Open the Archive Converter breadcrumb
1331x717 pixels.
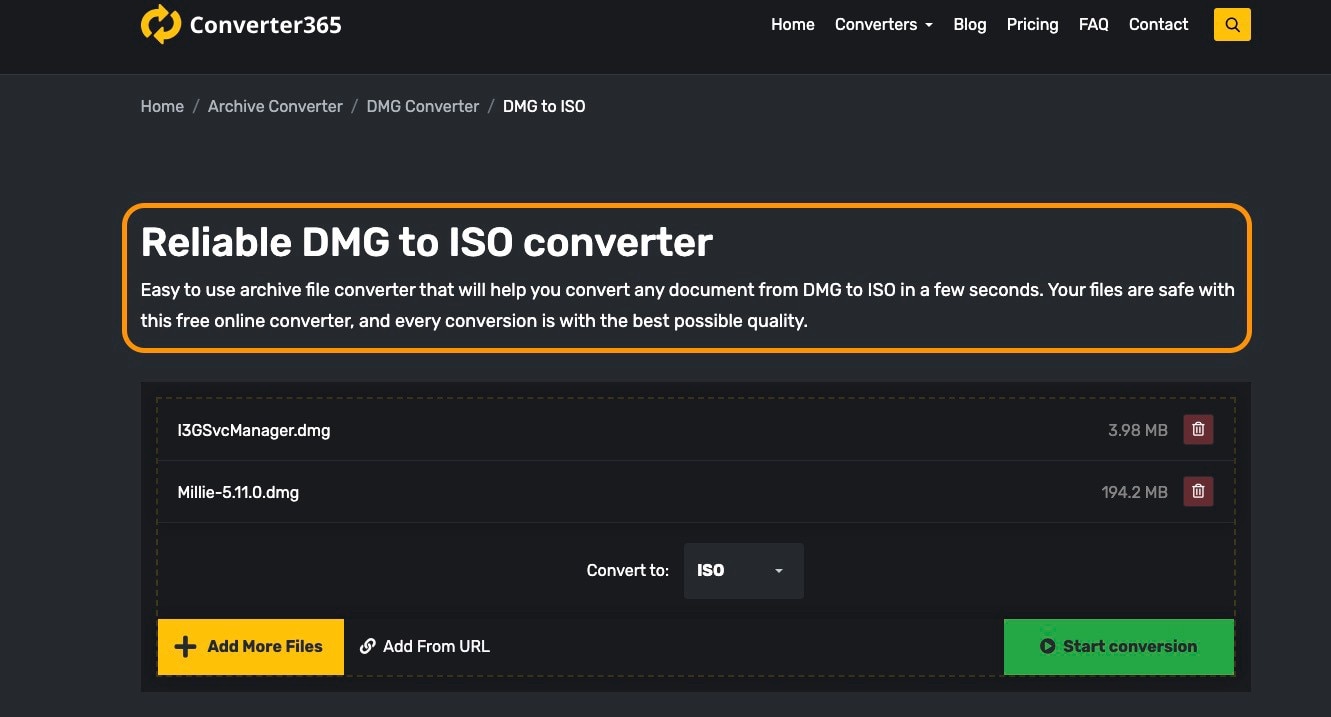(x=275, y=106)
